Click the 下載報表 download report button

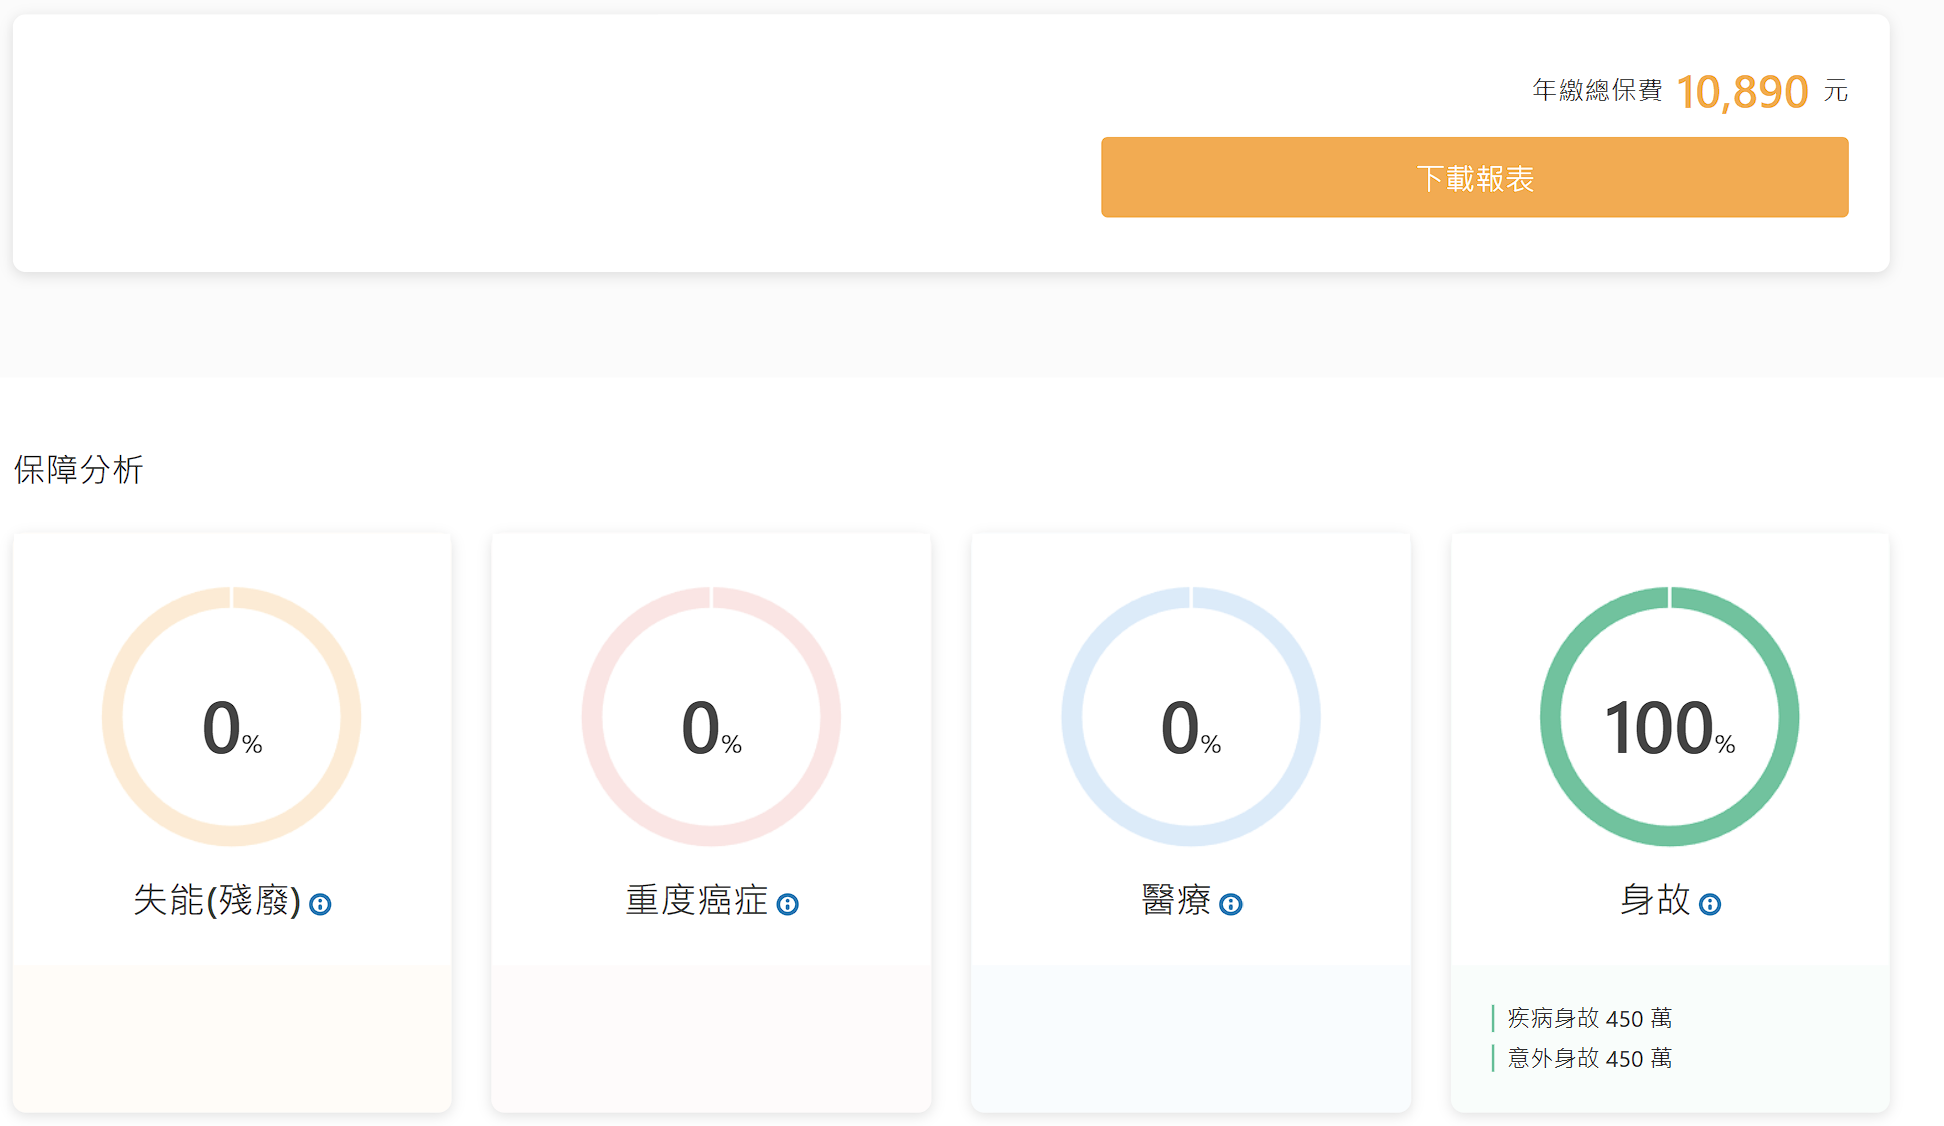1474,177
